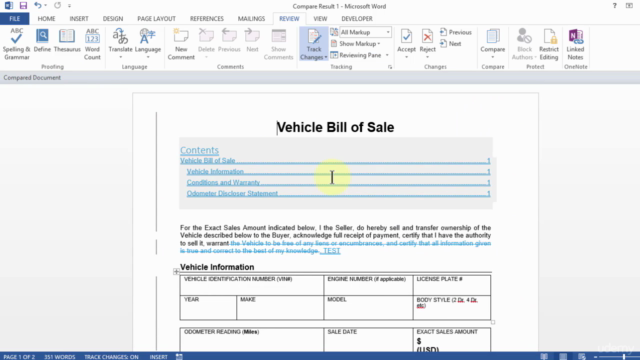Expand the Undo history dropdown
640x360 pixels.
pyautogui.click(x=45, y=6)
